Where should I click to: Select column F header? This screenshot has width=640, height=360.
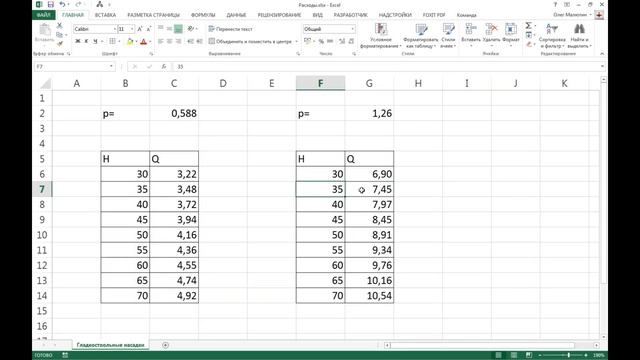click(x=320, y=83)
